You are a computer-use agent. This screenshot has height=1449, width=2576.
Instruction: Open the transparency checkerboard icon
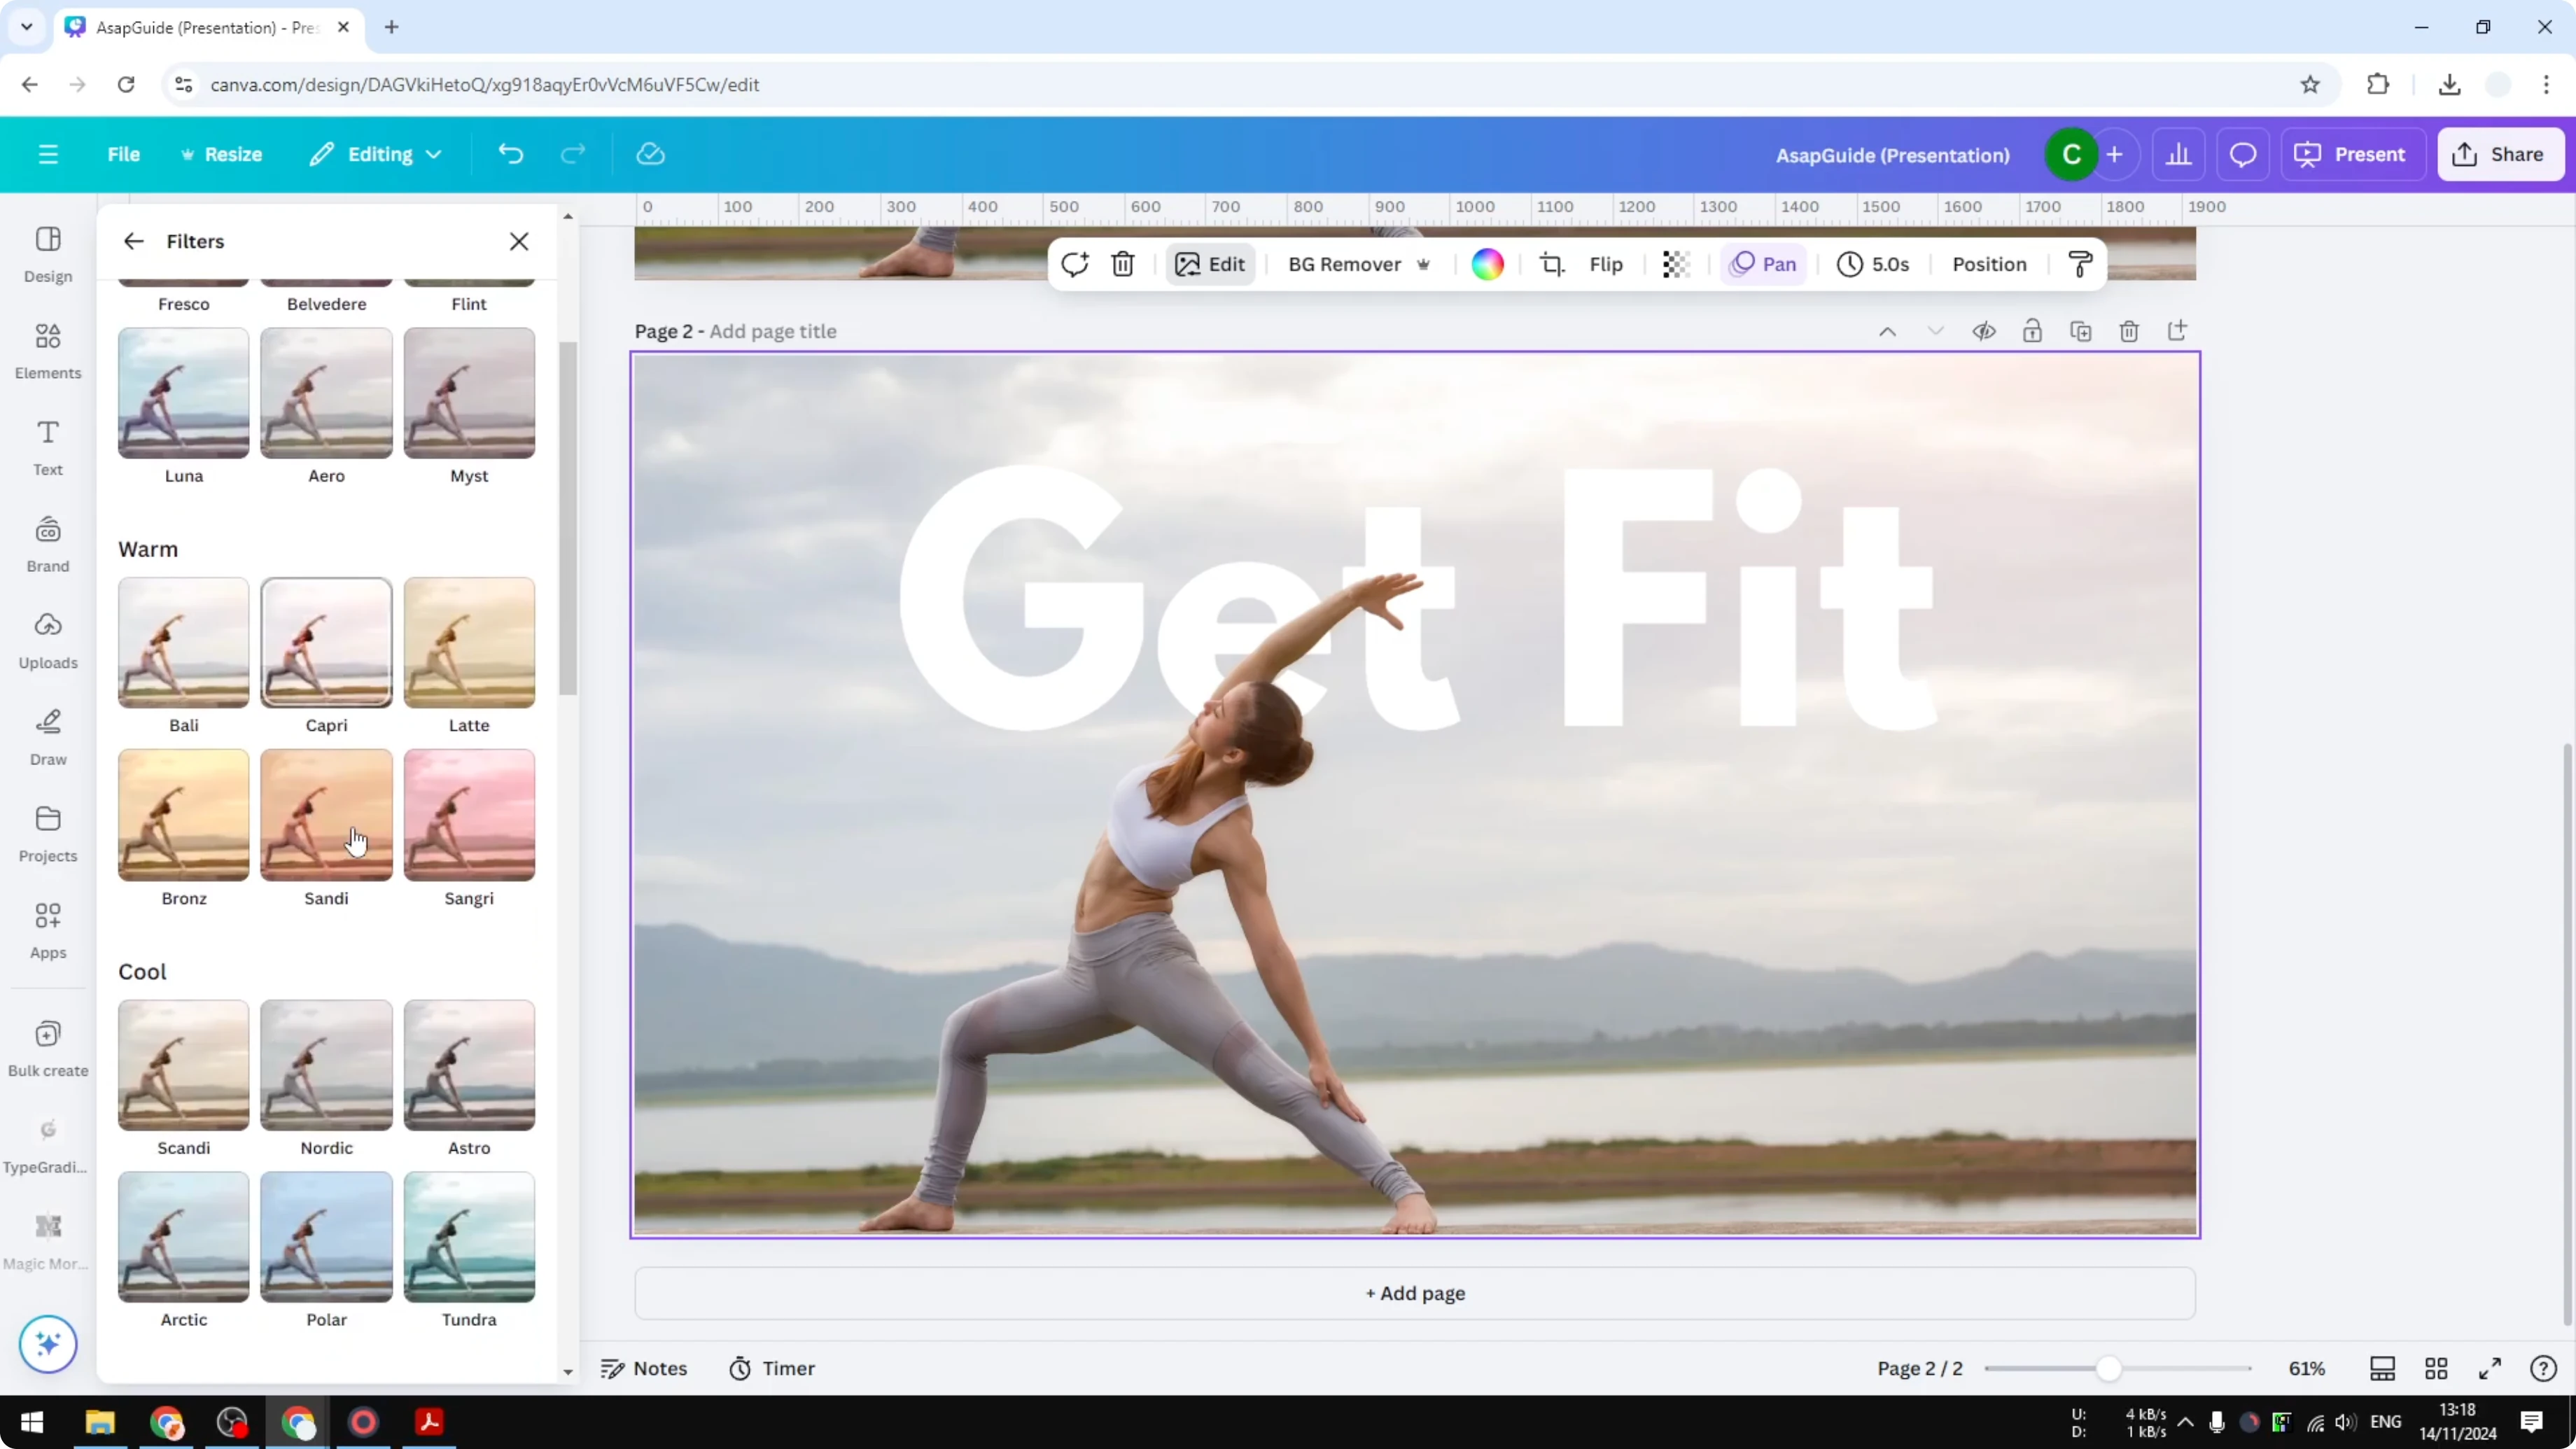1675,264
